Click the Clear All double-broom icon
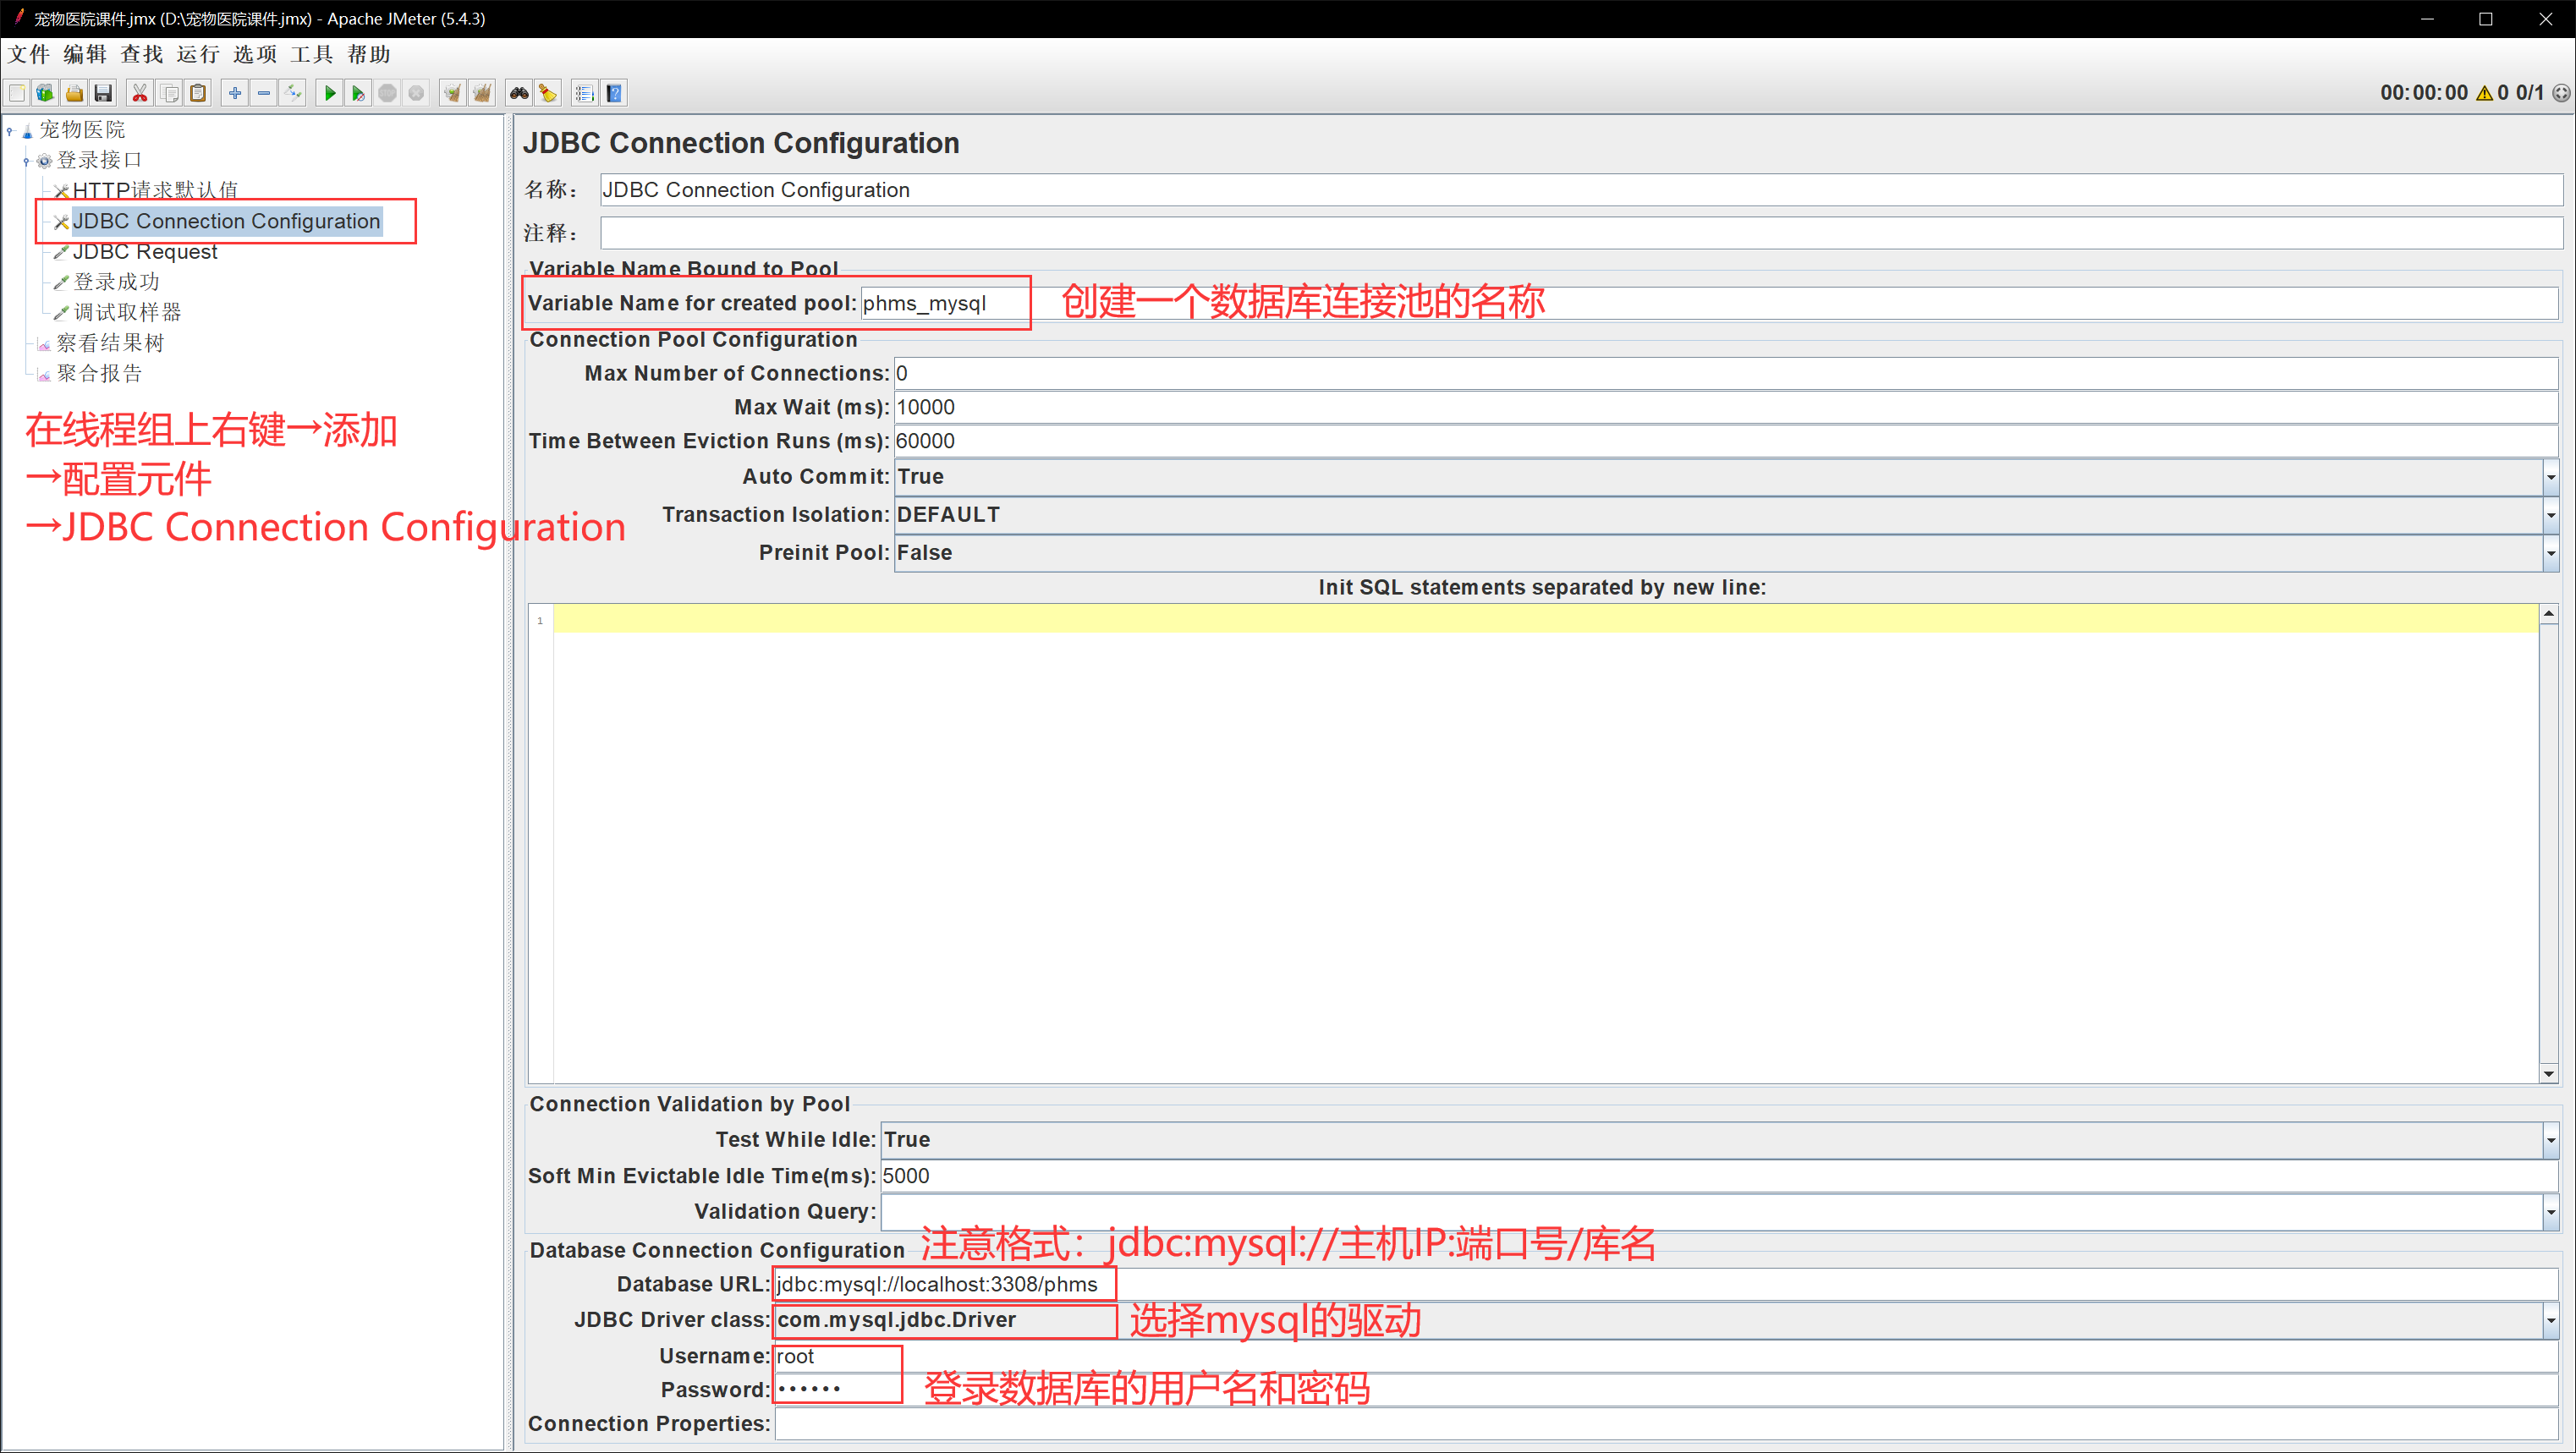Image resolution: width=2576 pixels, height=1453 pixels. coord(482,93)
